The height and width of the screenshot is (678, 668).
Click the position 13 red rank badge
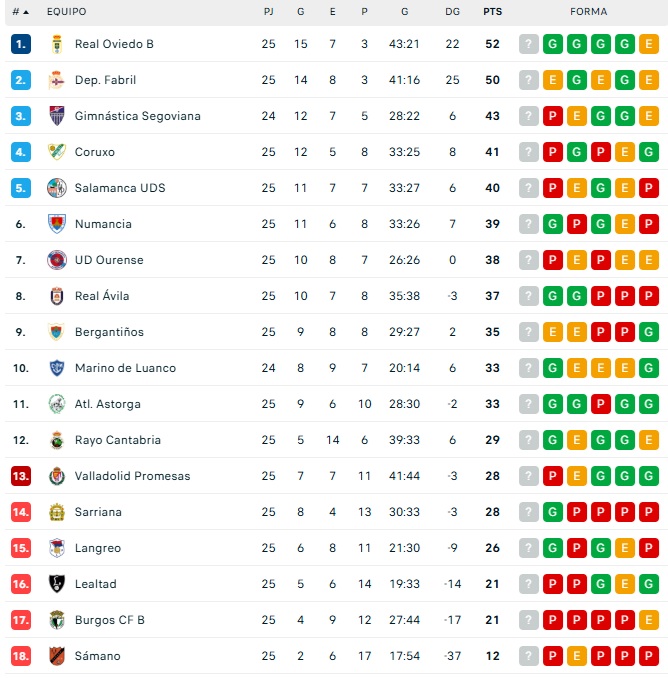pos(21,476)
